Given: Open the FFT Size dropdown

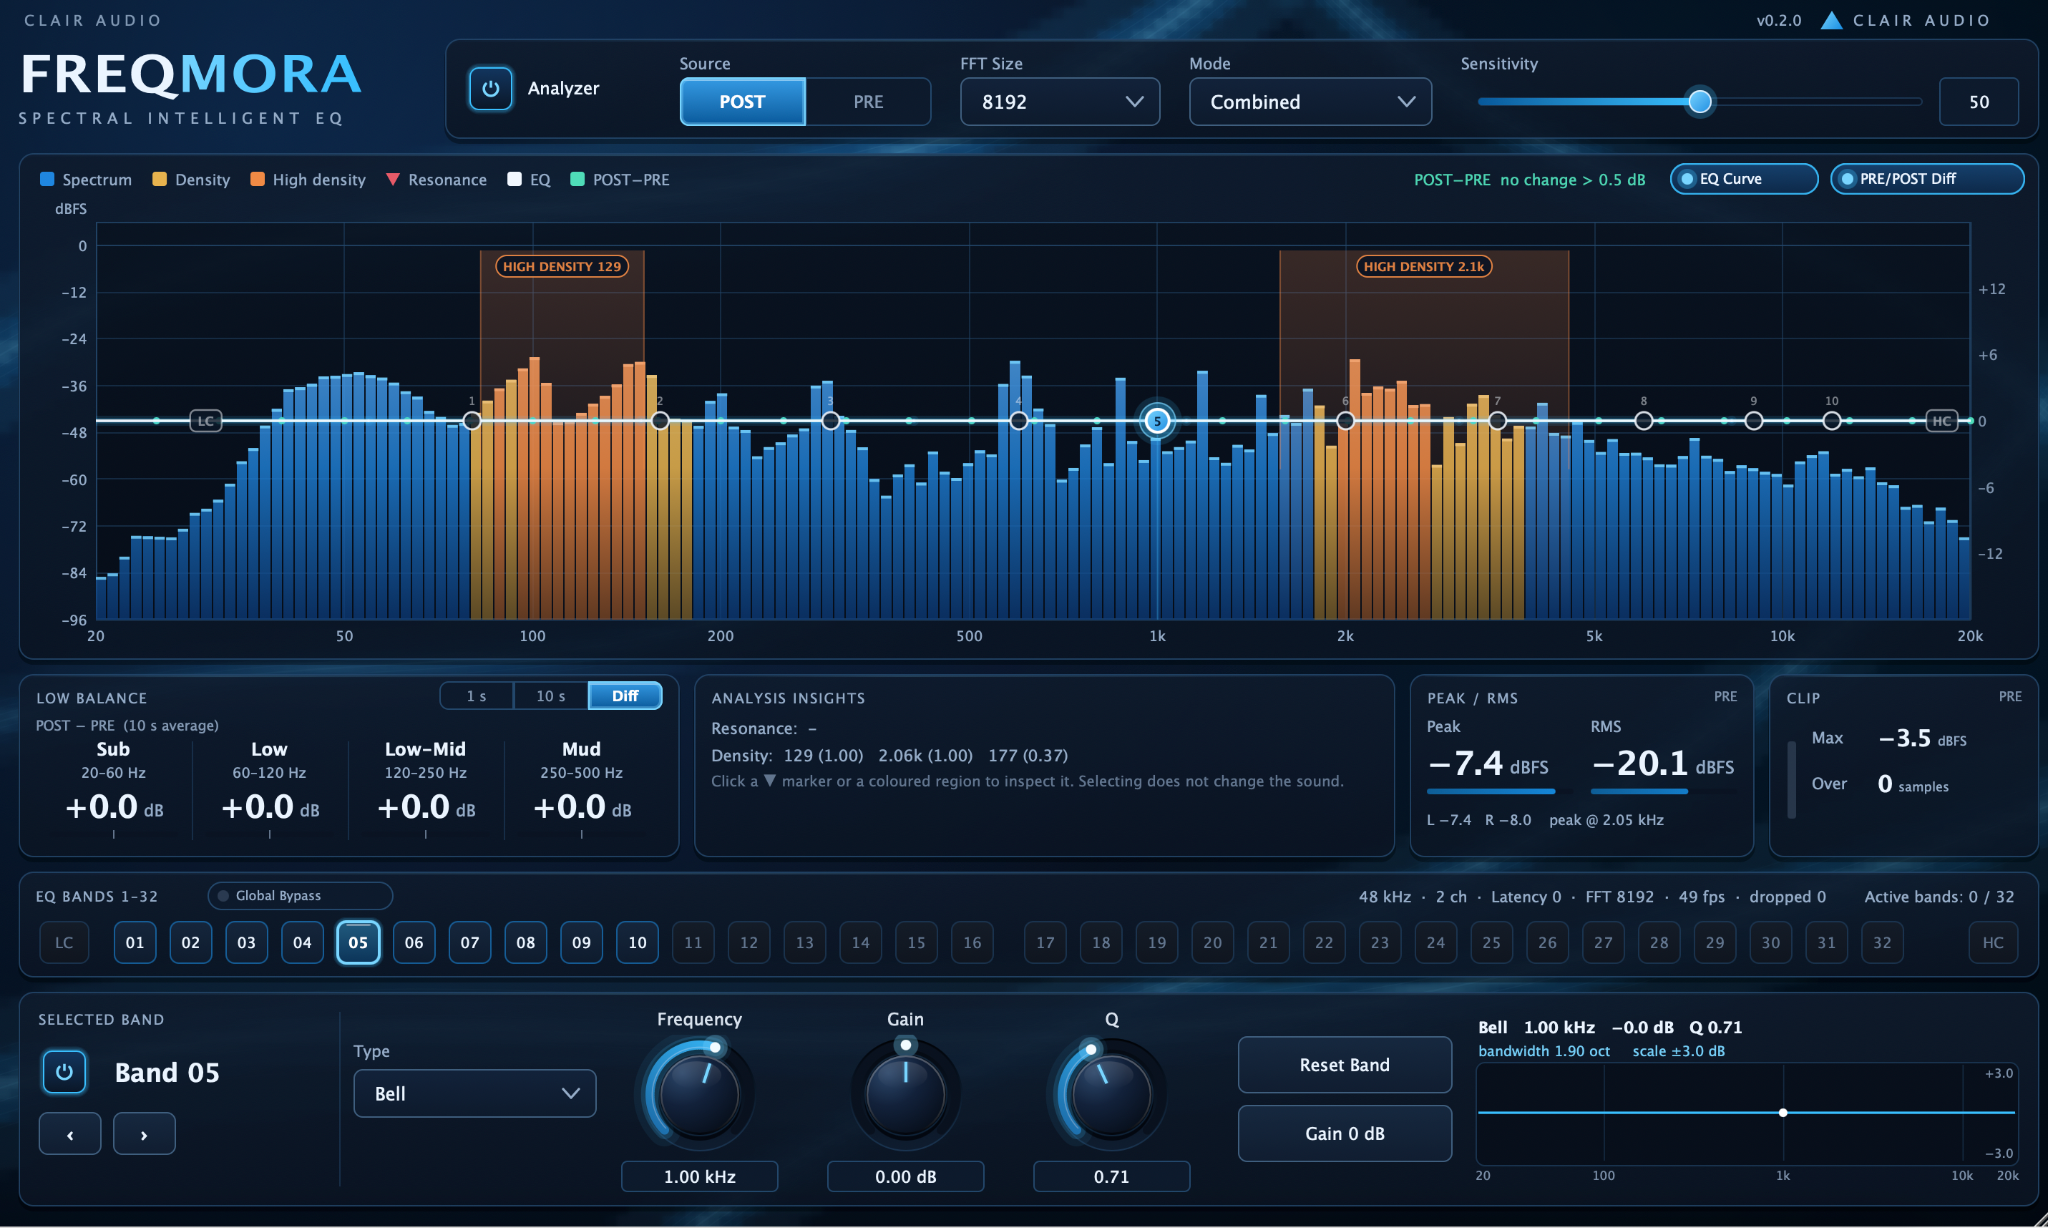Looking at the screenshot, I should 1060,102.
